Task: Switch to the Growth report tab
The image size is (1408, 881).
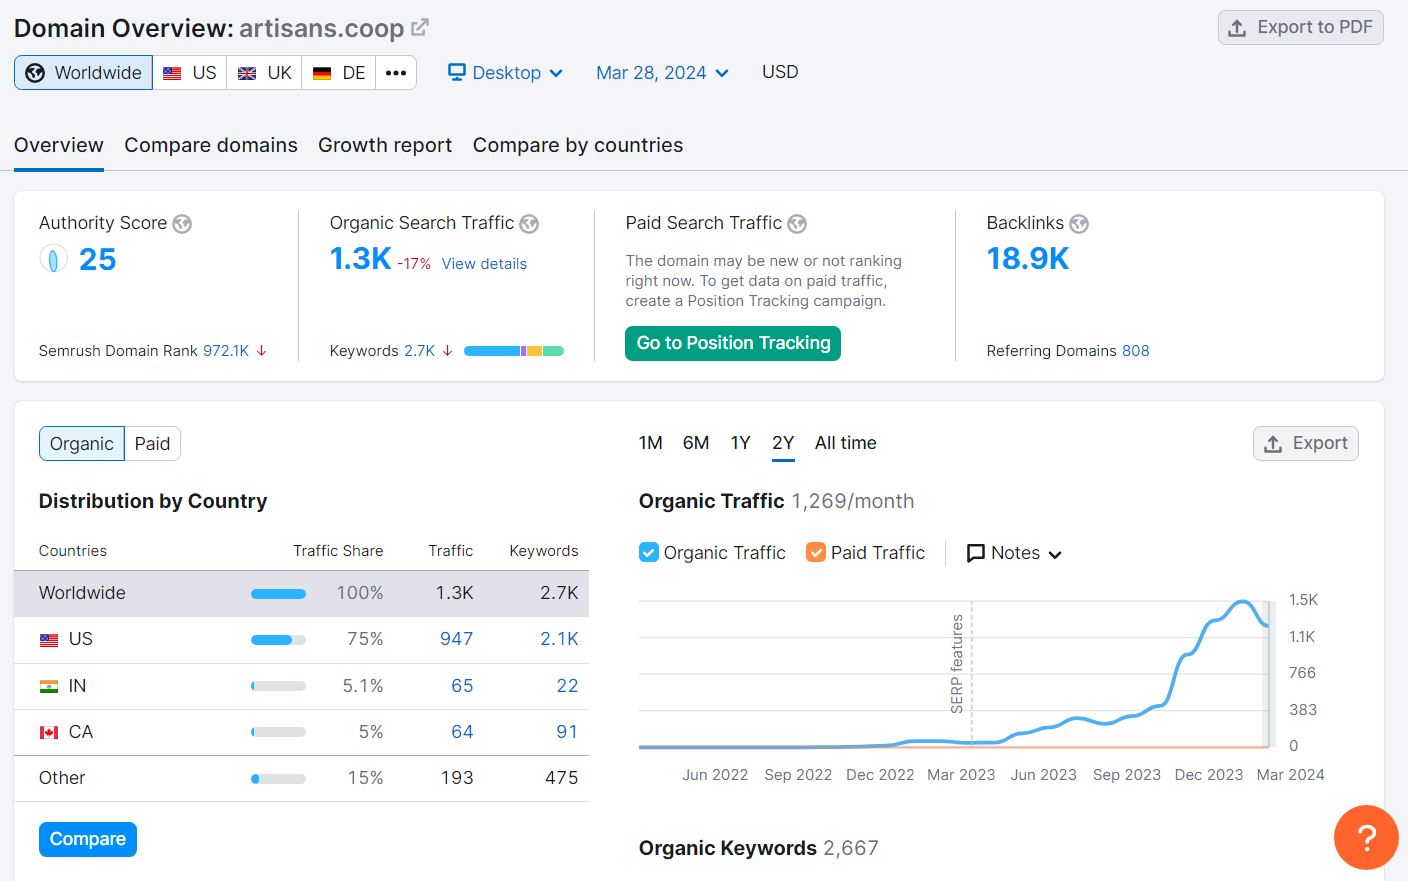Action: (x=385, y=145)
